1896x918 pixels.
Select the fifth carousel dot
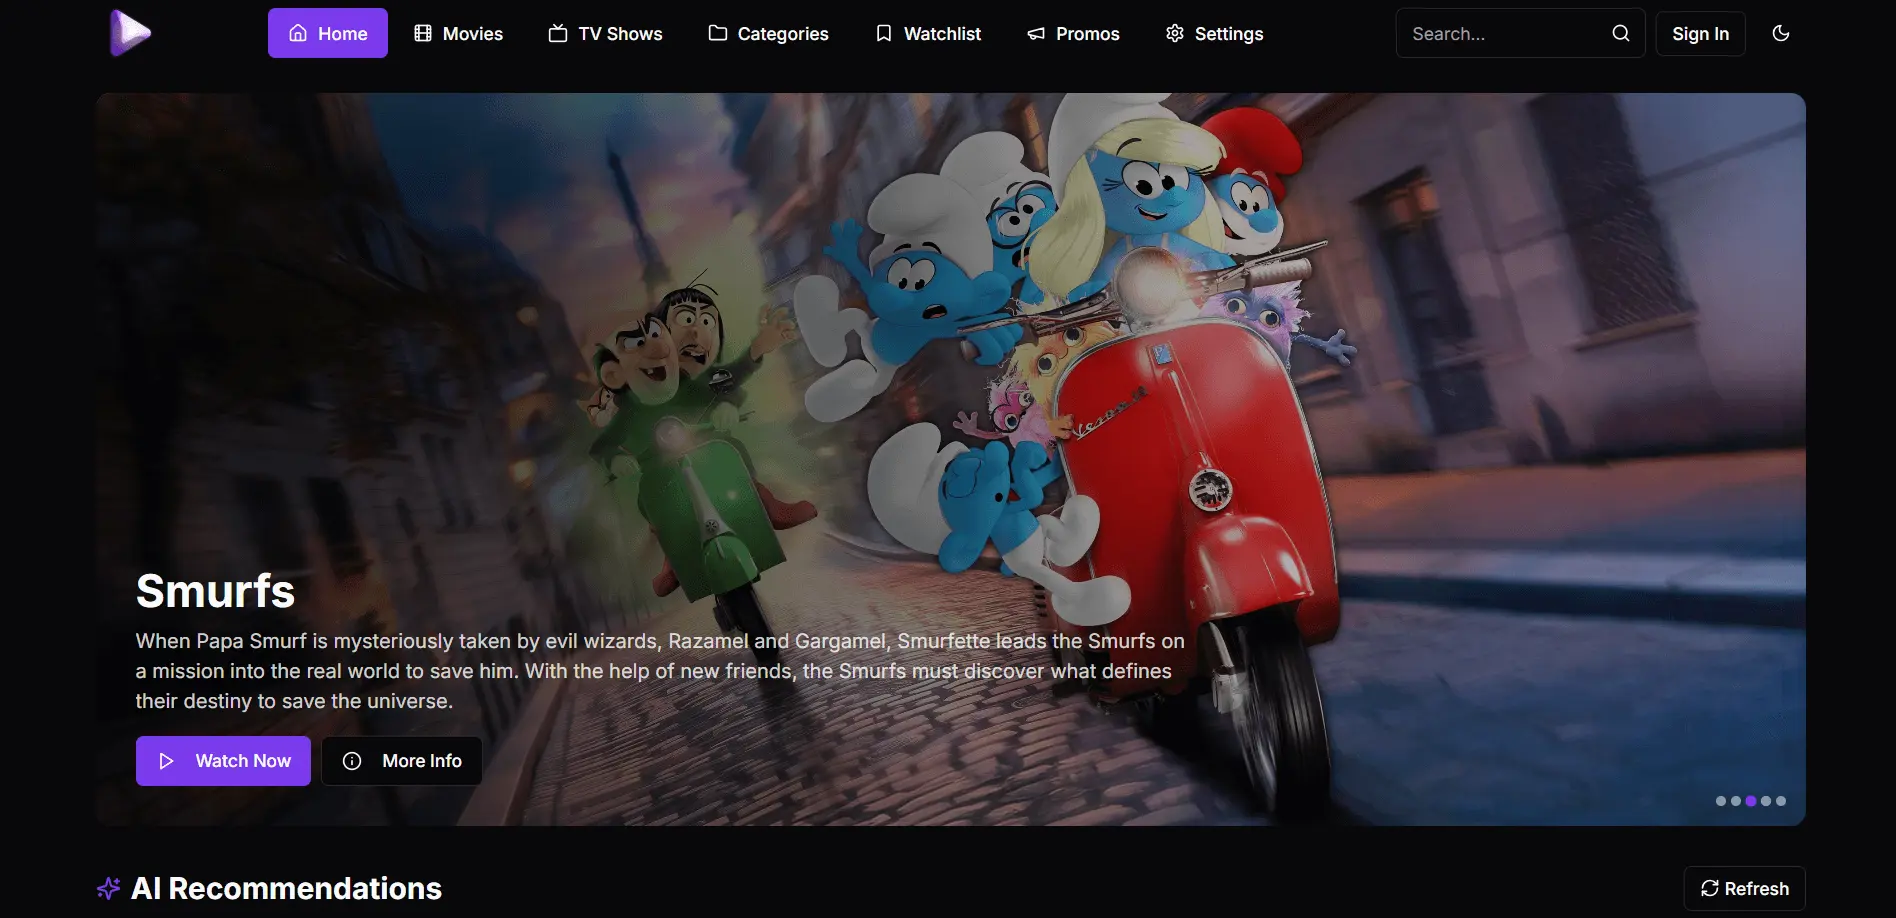[x=1781, y=801]
